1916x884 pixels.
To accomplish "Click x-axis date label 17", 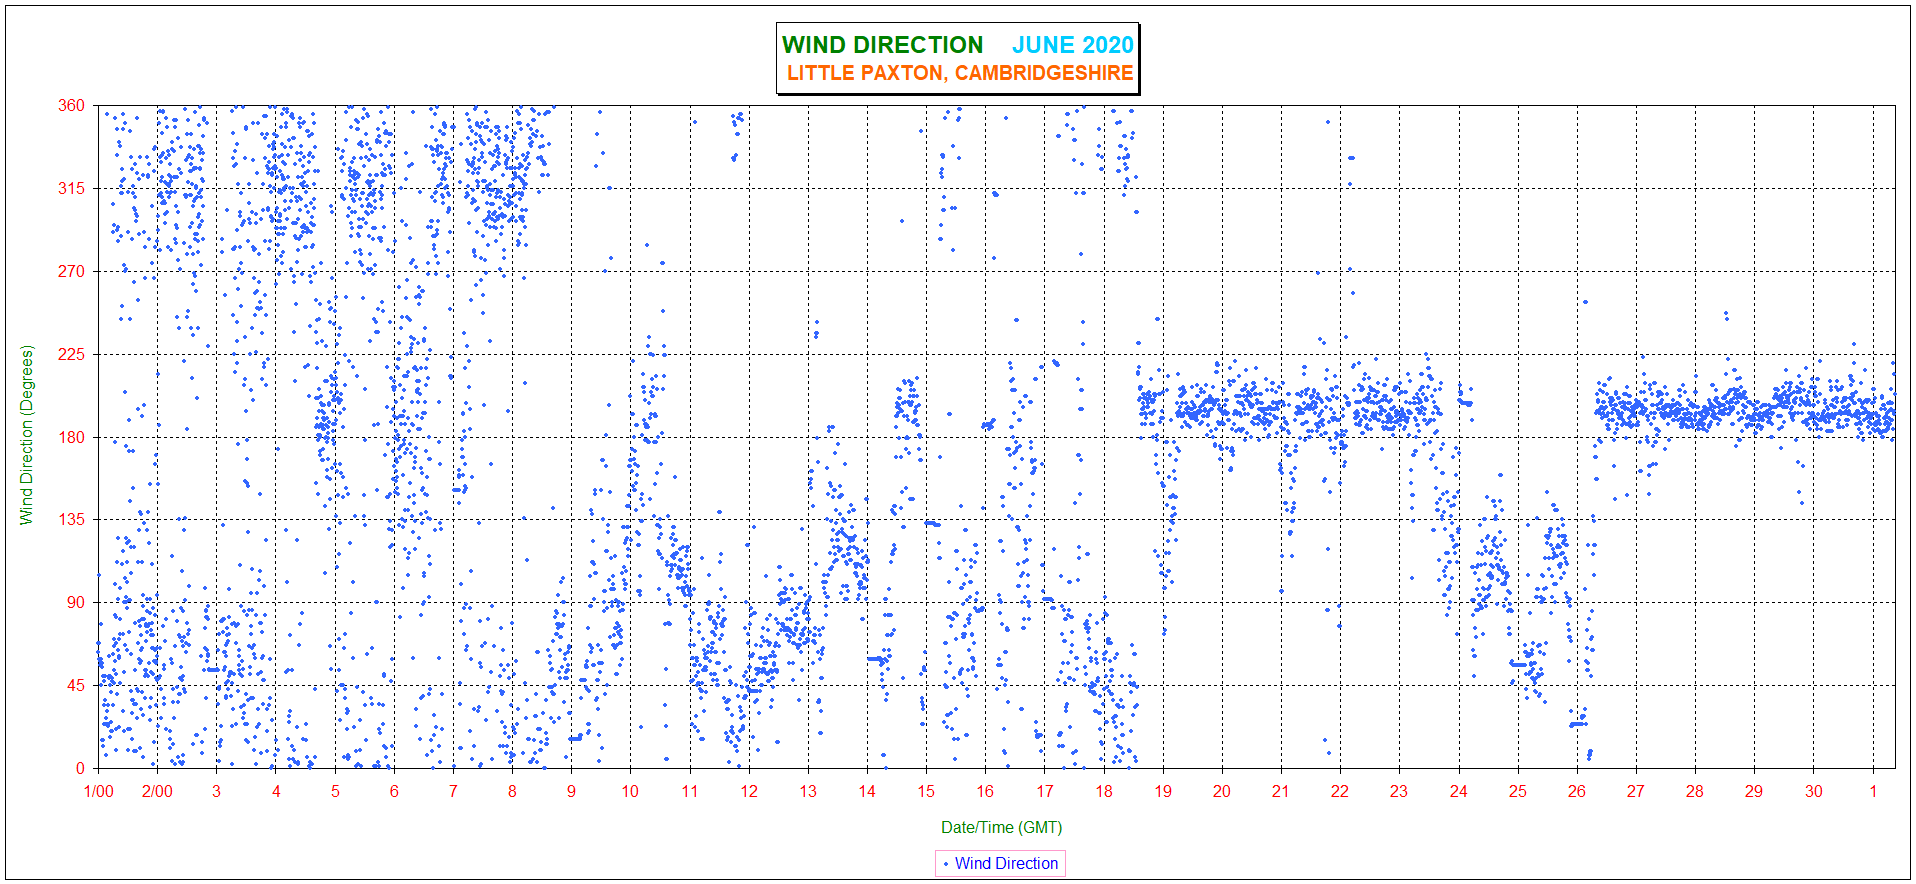I will click(x=1044, y=791).
